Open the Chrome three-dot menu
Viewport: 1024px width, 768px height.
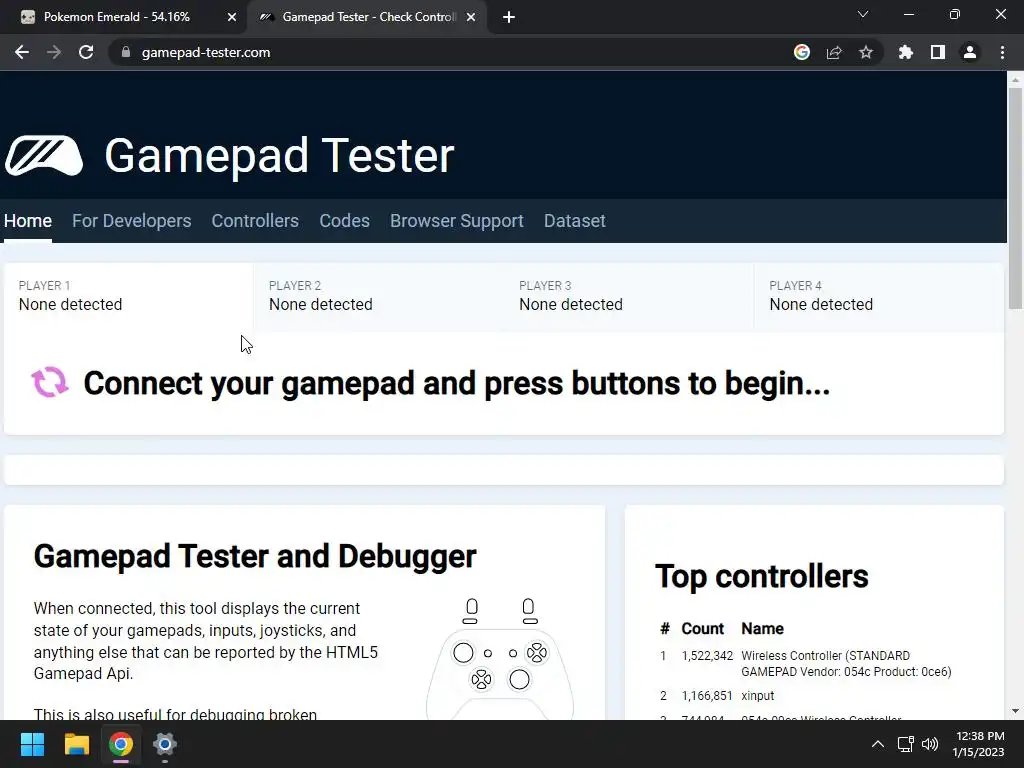point(1002,52)
